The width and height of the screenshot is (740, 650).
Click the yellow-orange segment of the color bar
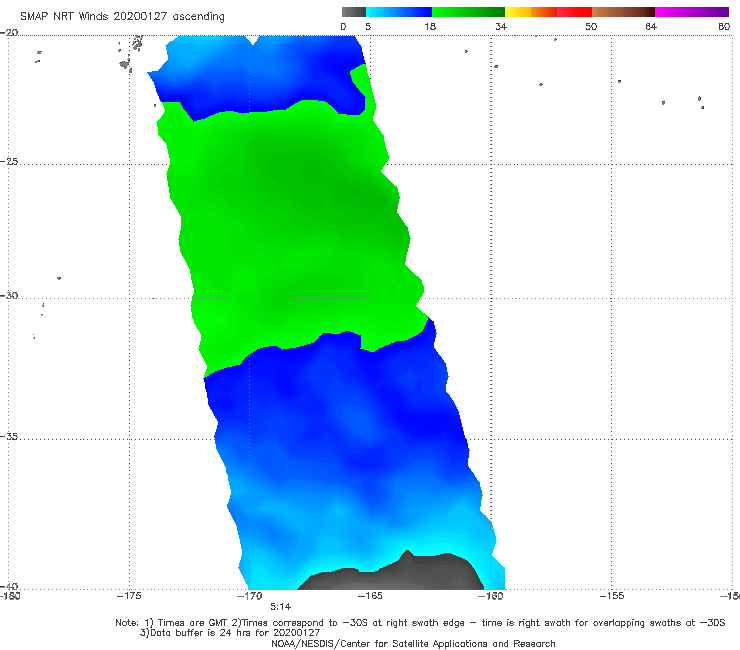point(531,12)
